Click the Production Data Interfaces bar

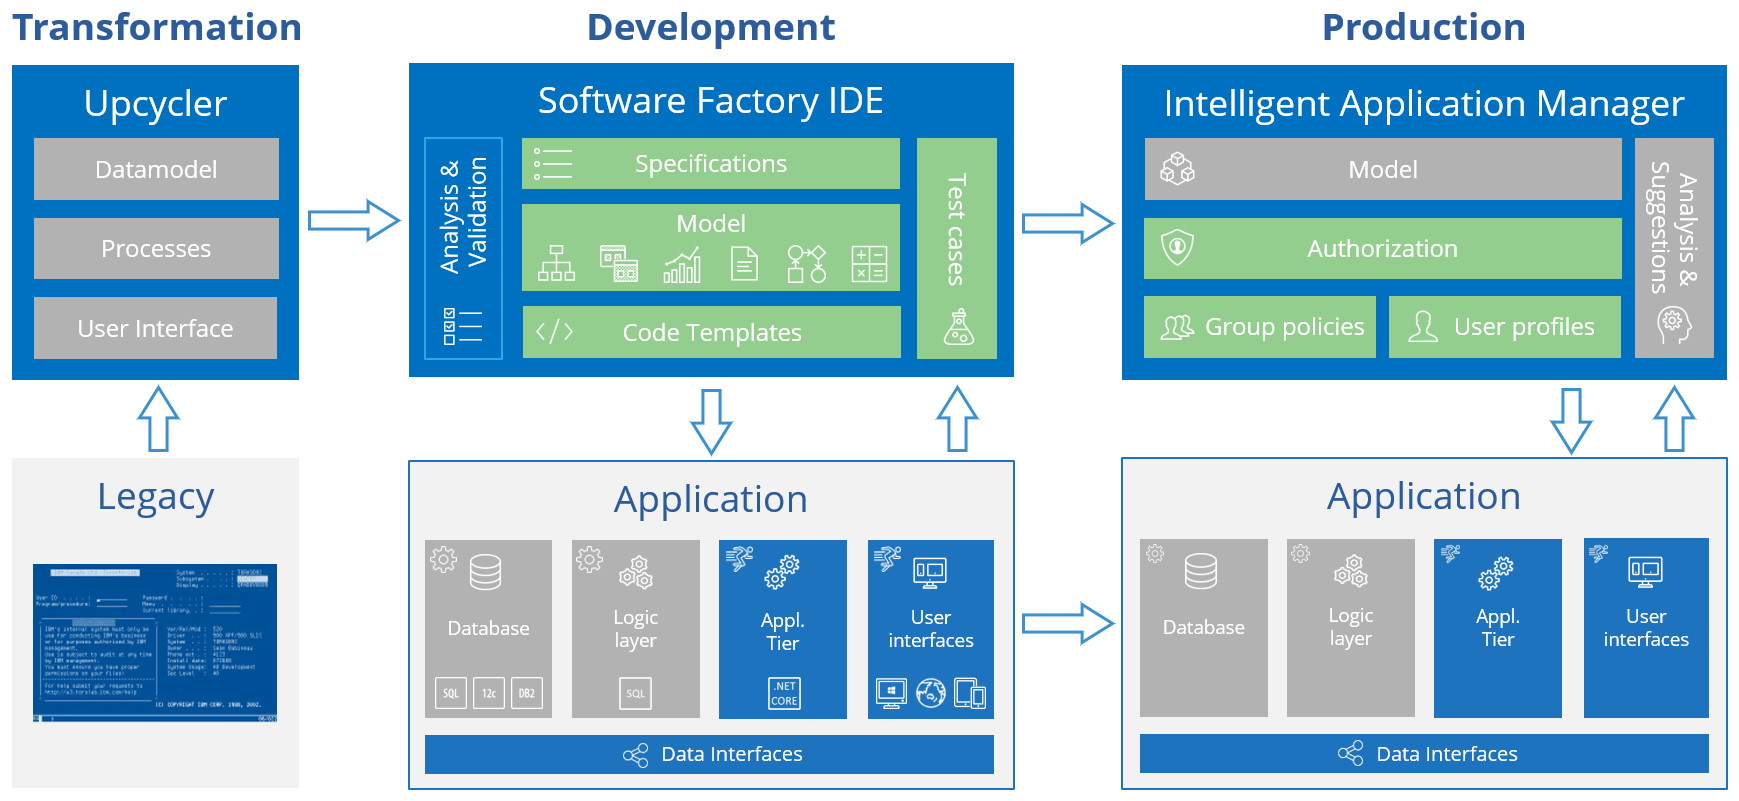(1424, 754)
